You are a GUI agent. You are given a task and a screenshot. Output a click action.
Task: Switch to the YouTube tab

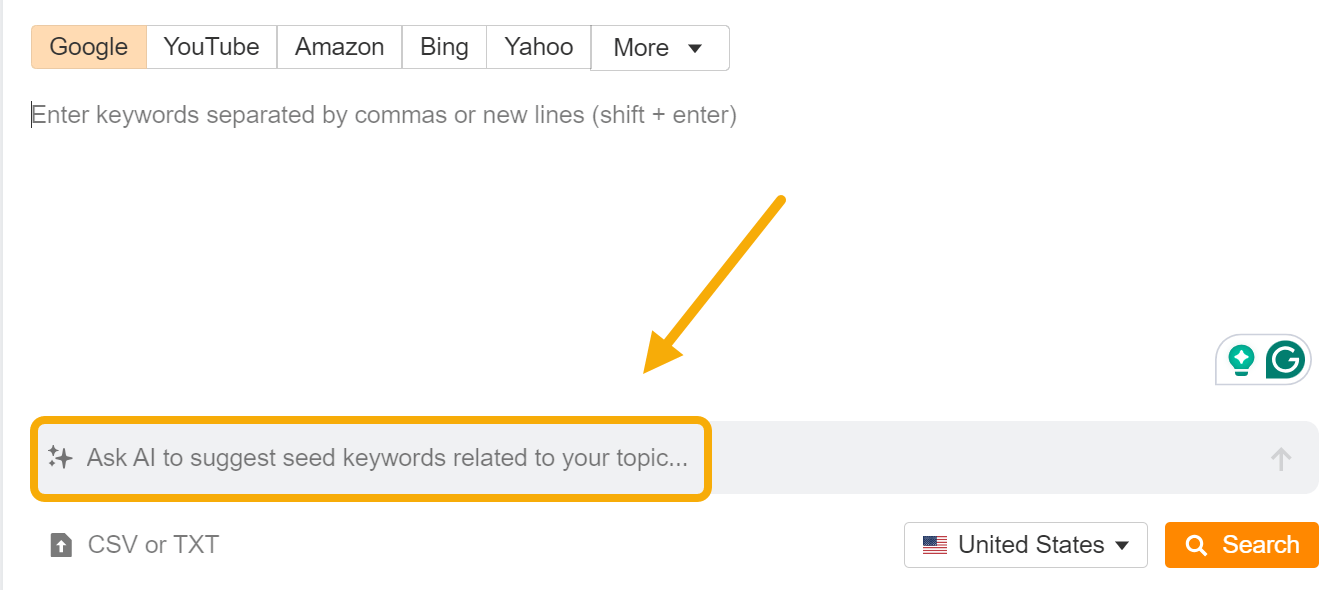(211, 47)
